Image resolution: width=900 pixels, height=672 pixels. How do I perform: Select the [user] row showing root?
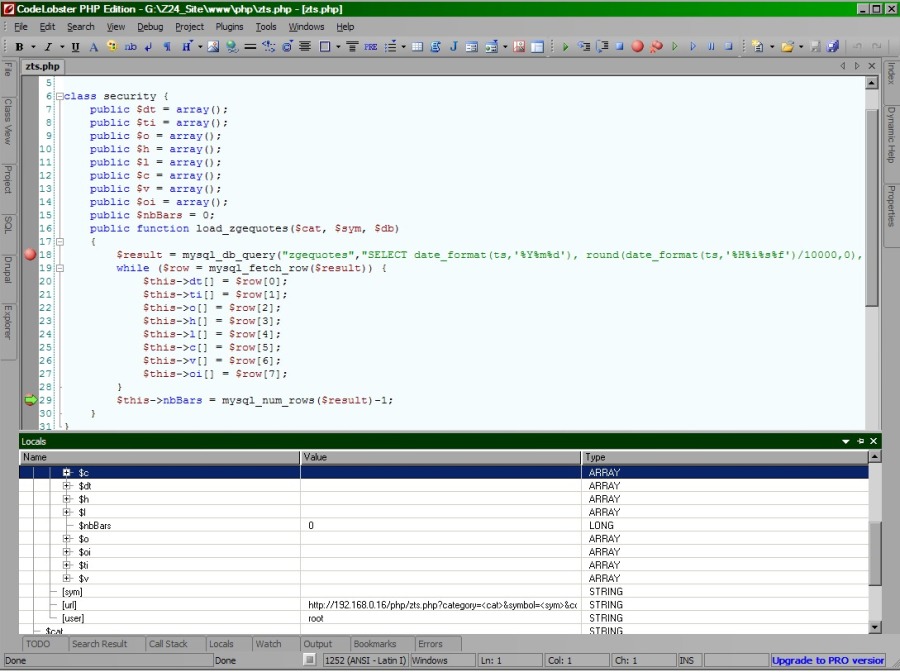pyautogui.click(x=444, y=618)
